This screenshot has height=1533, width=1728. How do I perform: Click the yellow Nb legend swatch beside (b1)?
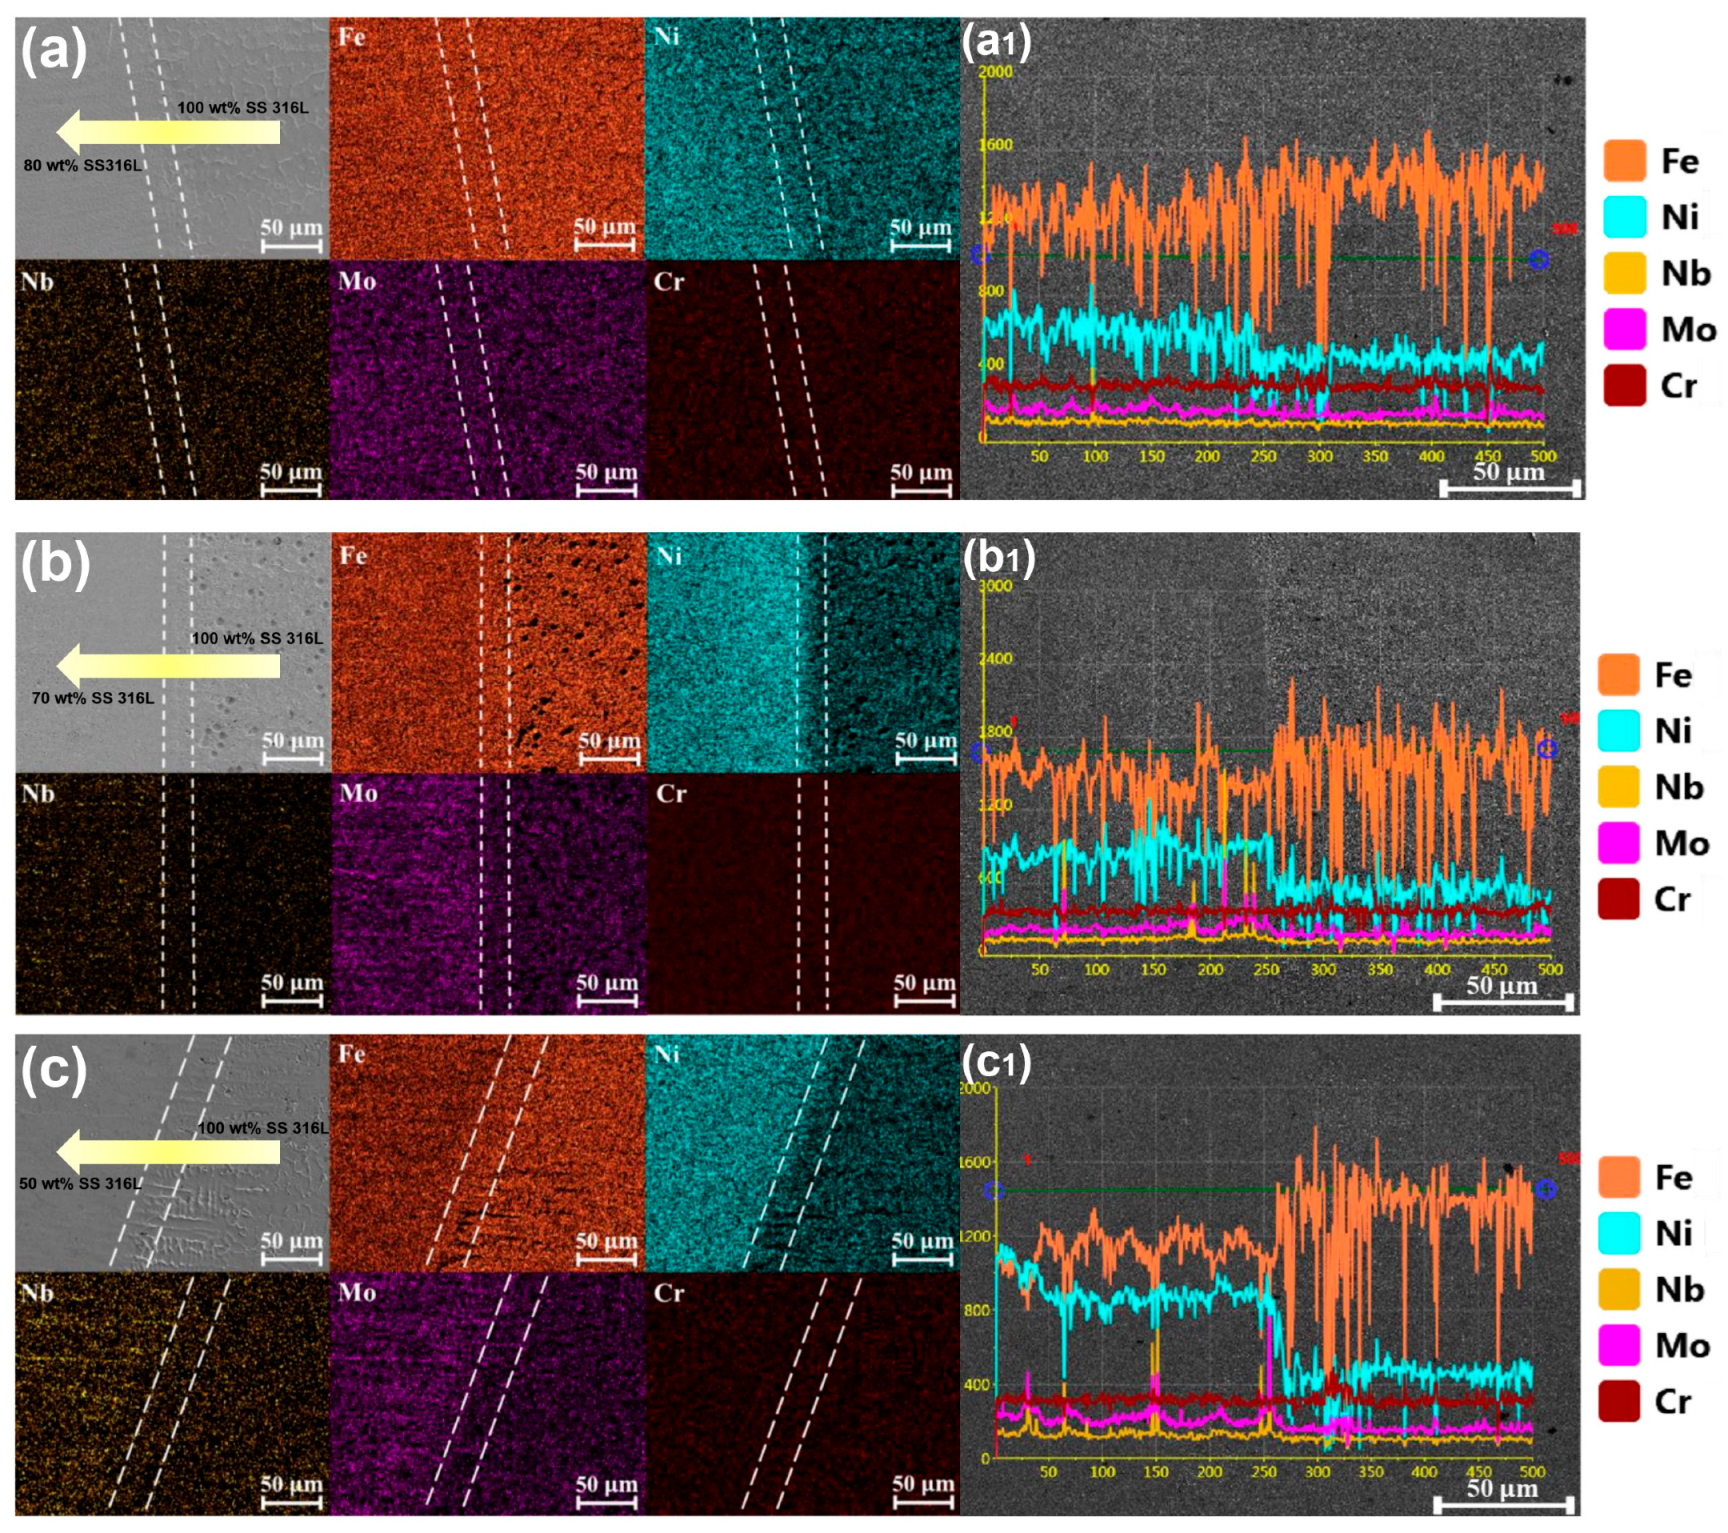point(1618,787)
